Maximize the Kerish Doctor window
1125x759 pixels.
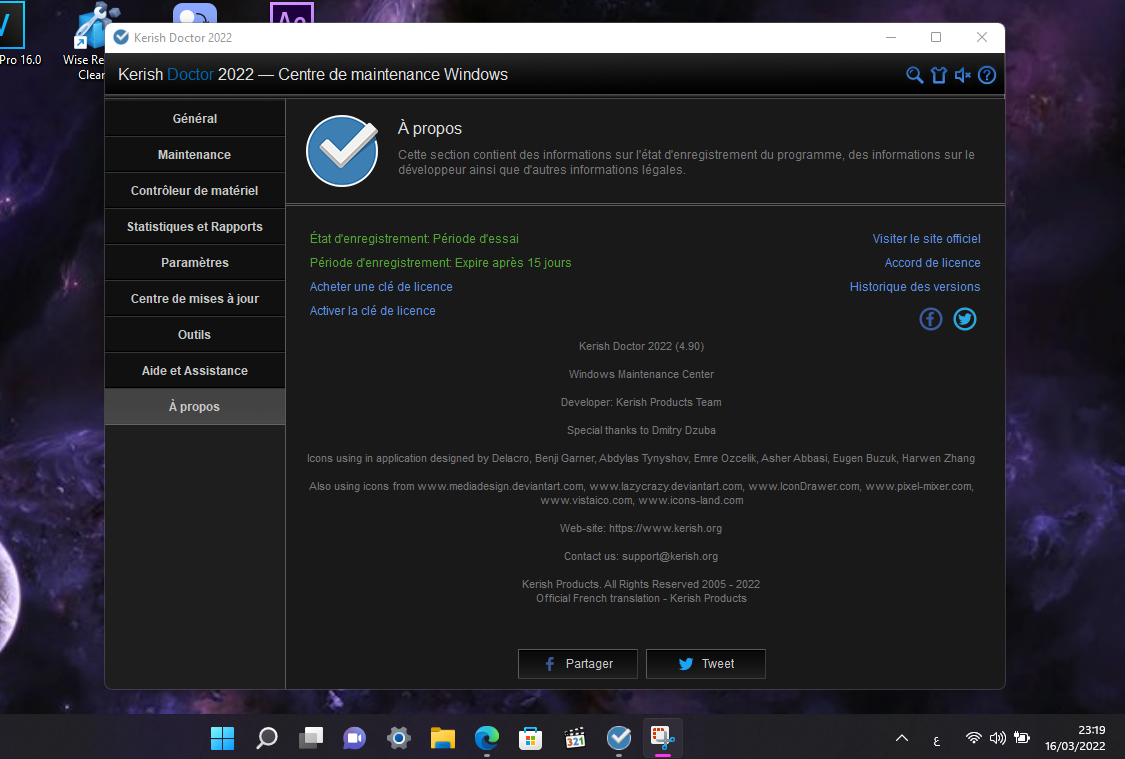pyautogui.click(x=936, y=37)
